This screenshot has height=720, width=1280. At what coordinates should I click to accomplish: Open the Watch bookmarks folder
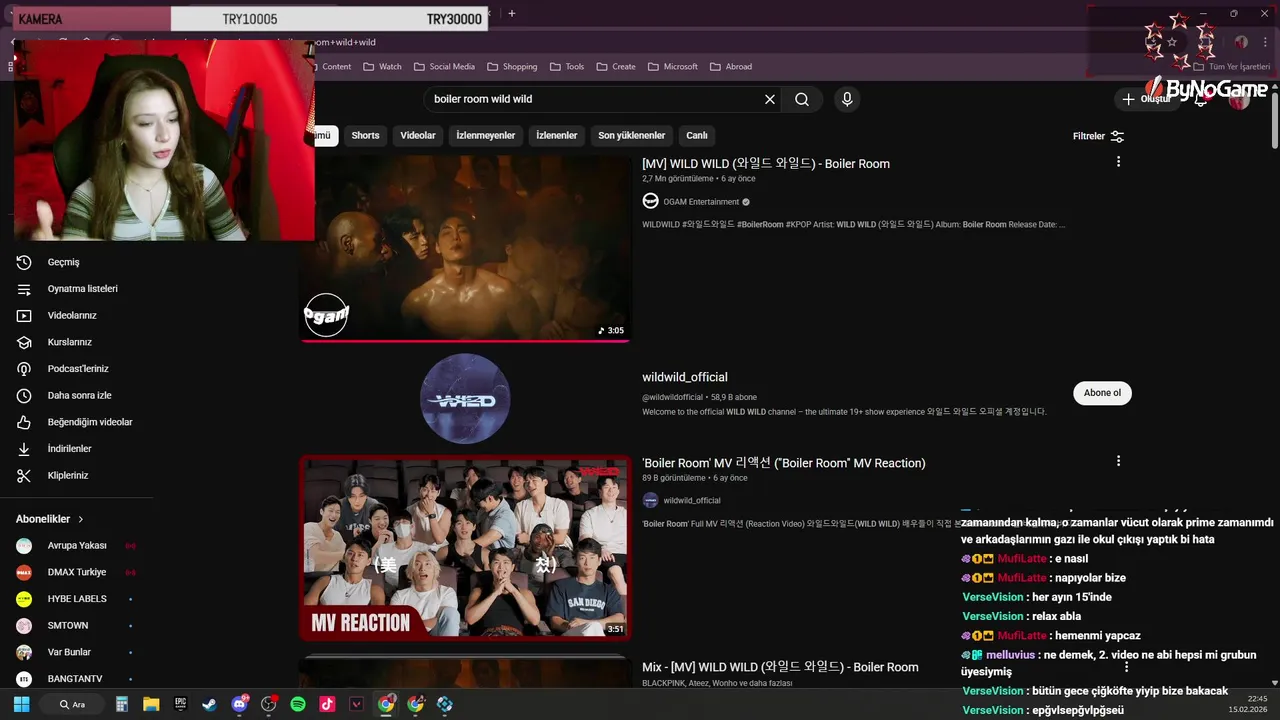pos(382,67)
